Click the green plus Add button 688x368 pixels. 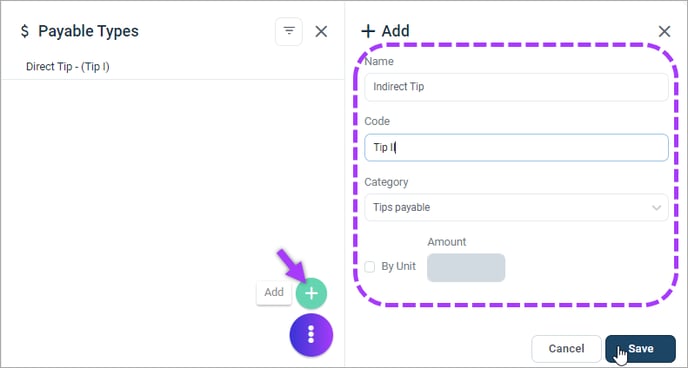[311, 293]
